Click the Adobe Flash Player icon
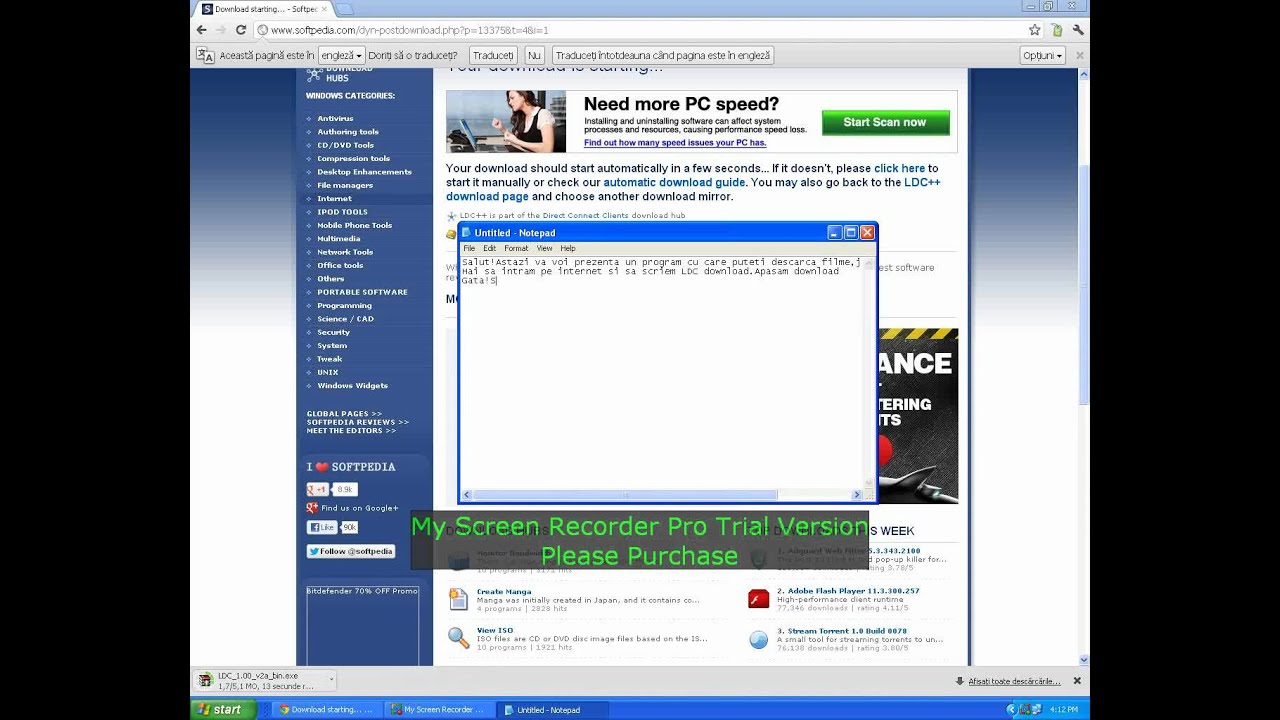This screenshot has height=720, width=1280. point(758,599)
